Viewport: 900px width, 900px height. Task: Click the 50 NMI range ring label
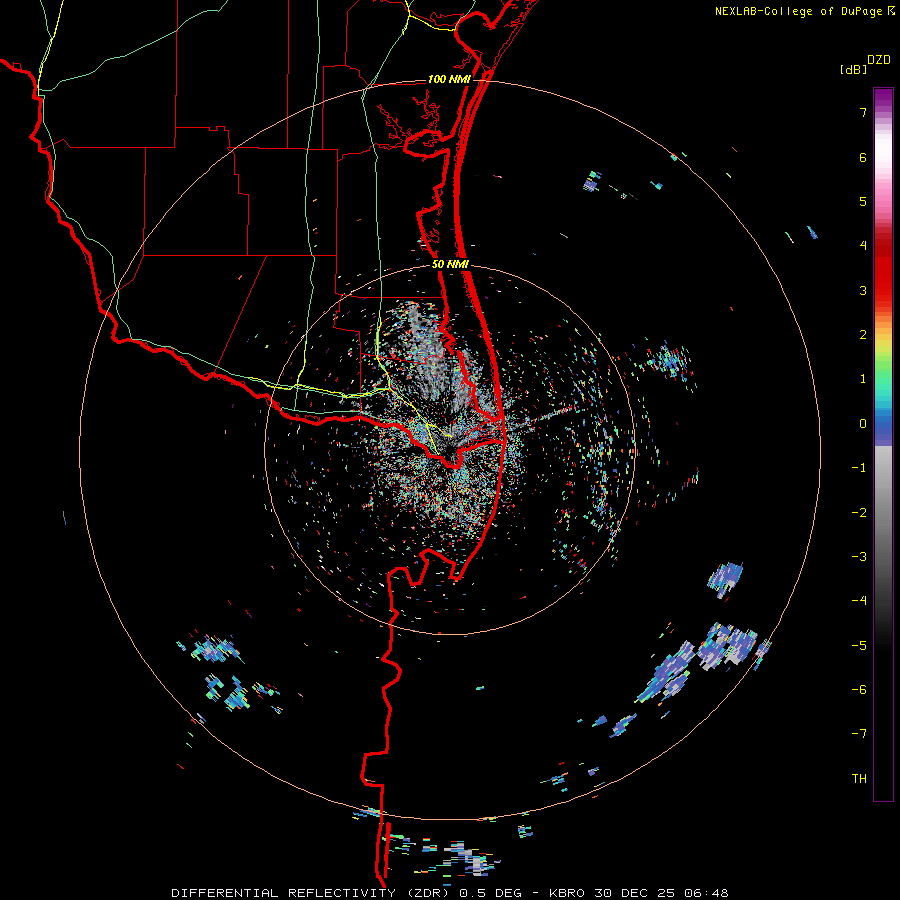coord(450,265)
